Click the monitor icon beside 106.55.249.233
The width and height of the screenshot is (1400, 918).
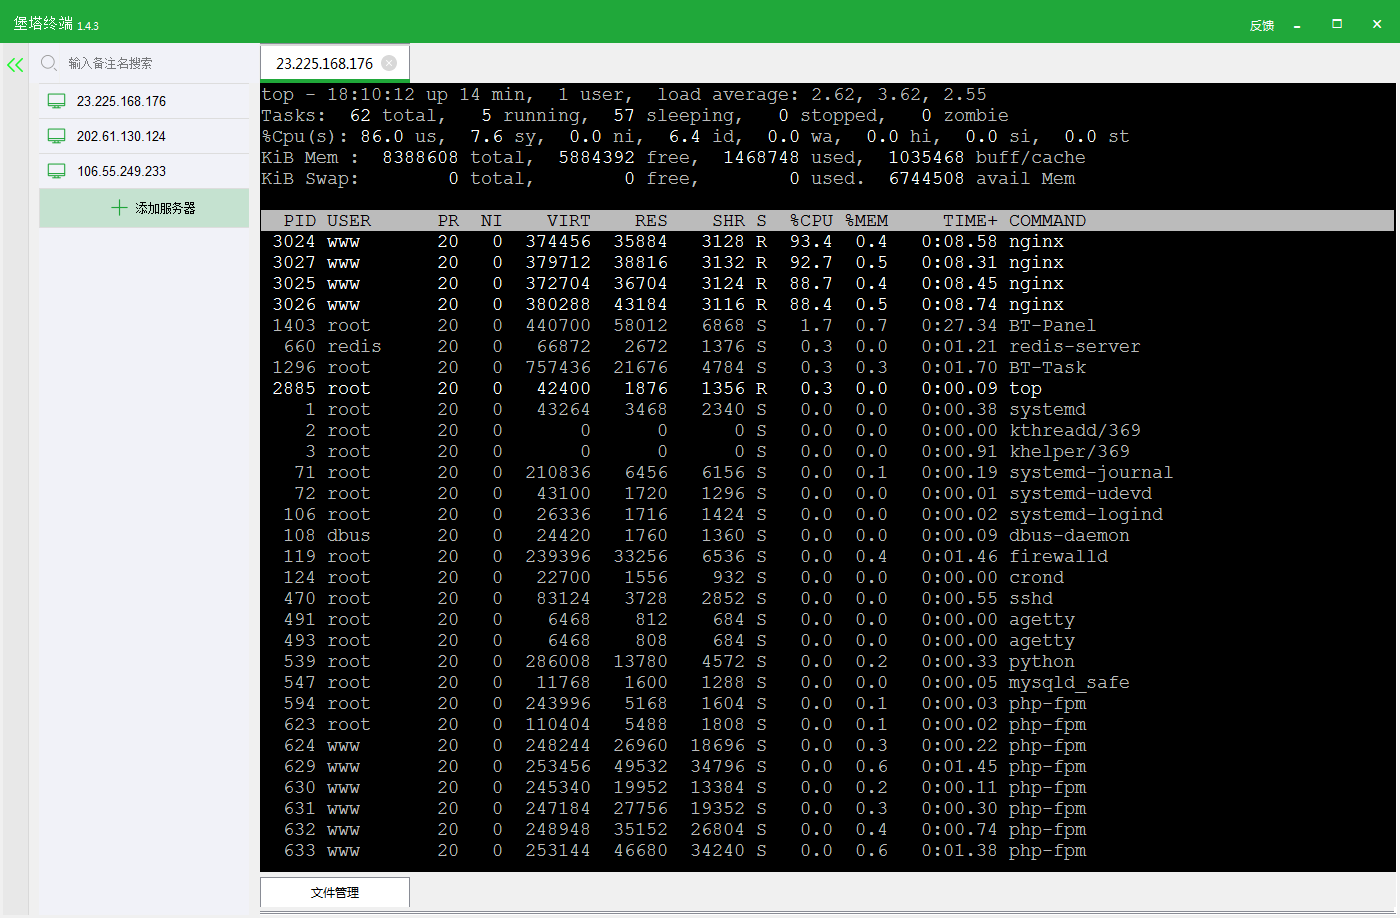57,171
